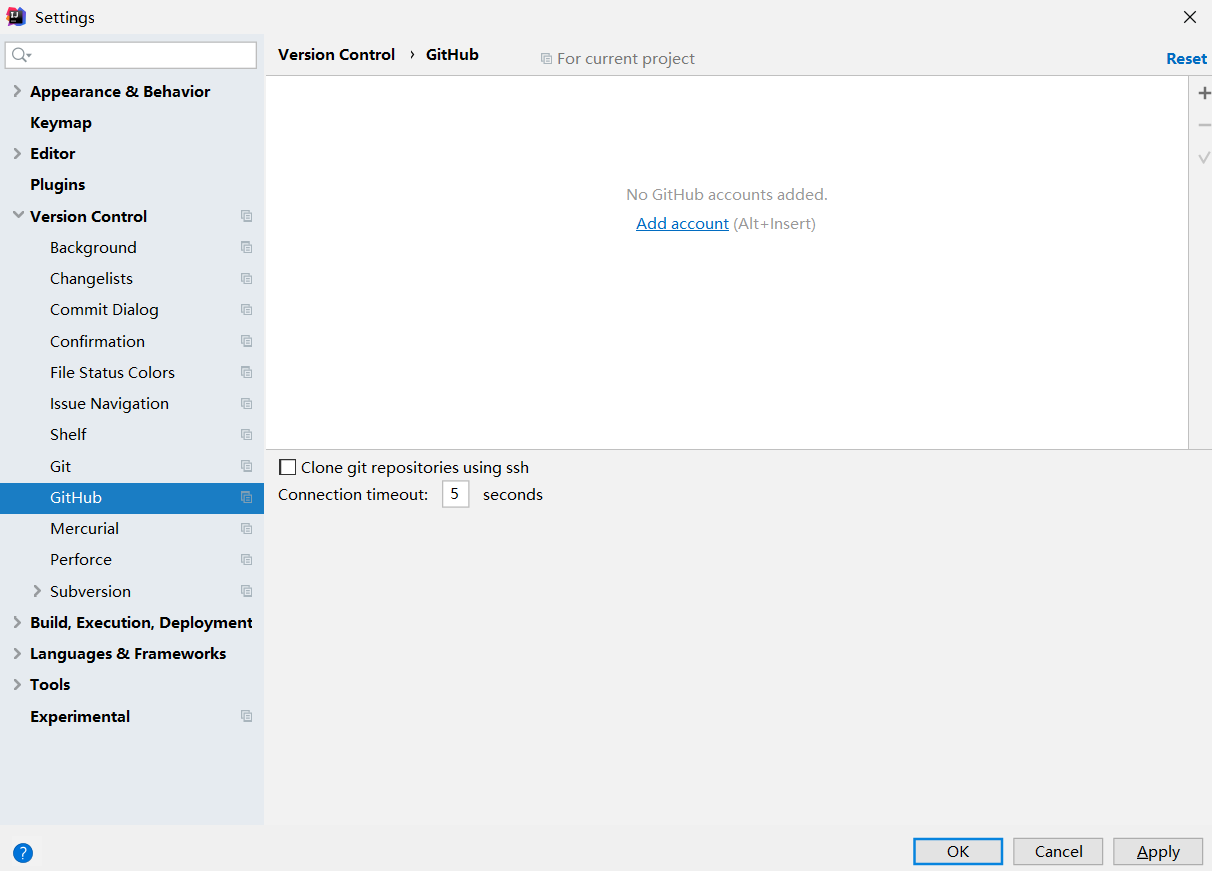This screenshot has height=871, width=1212.
Task: Click the project icon beside Perforce row
Action: point(247,559)
